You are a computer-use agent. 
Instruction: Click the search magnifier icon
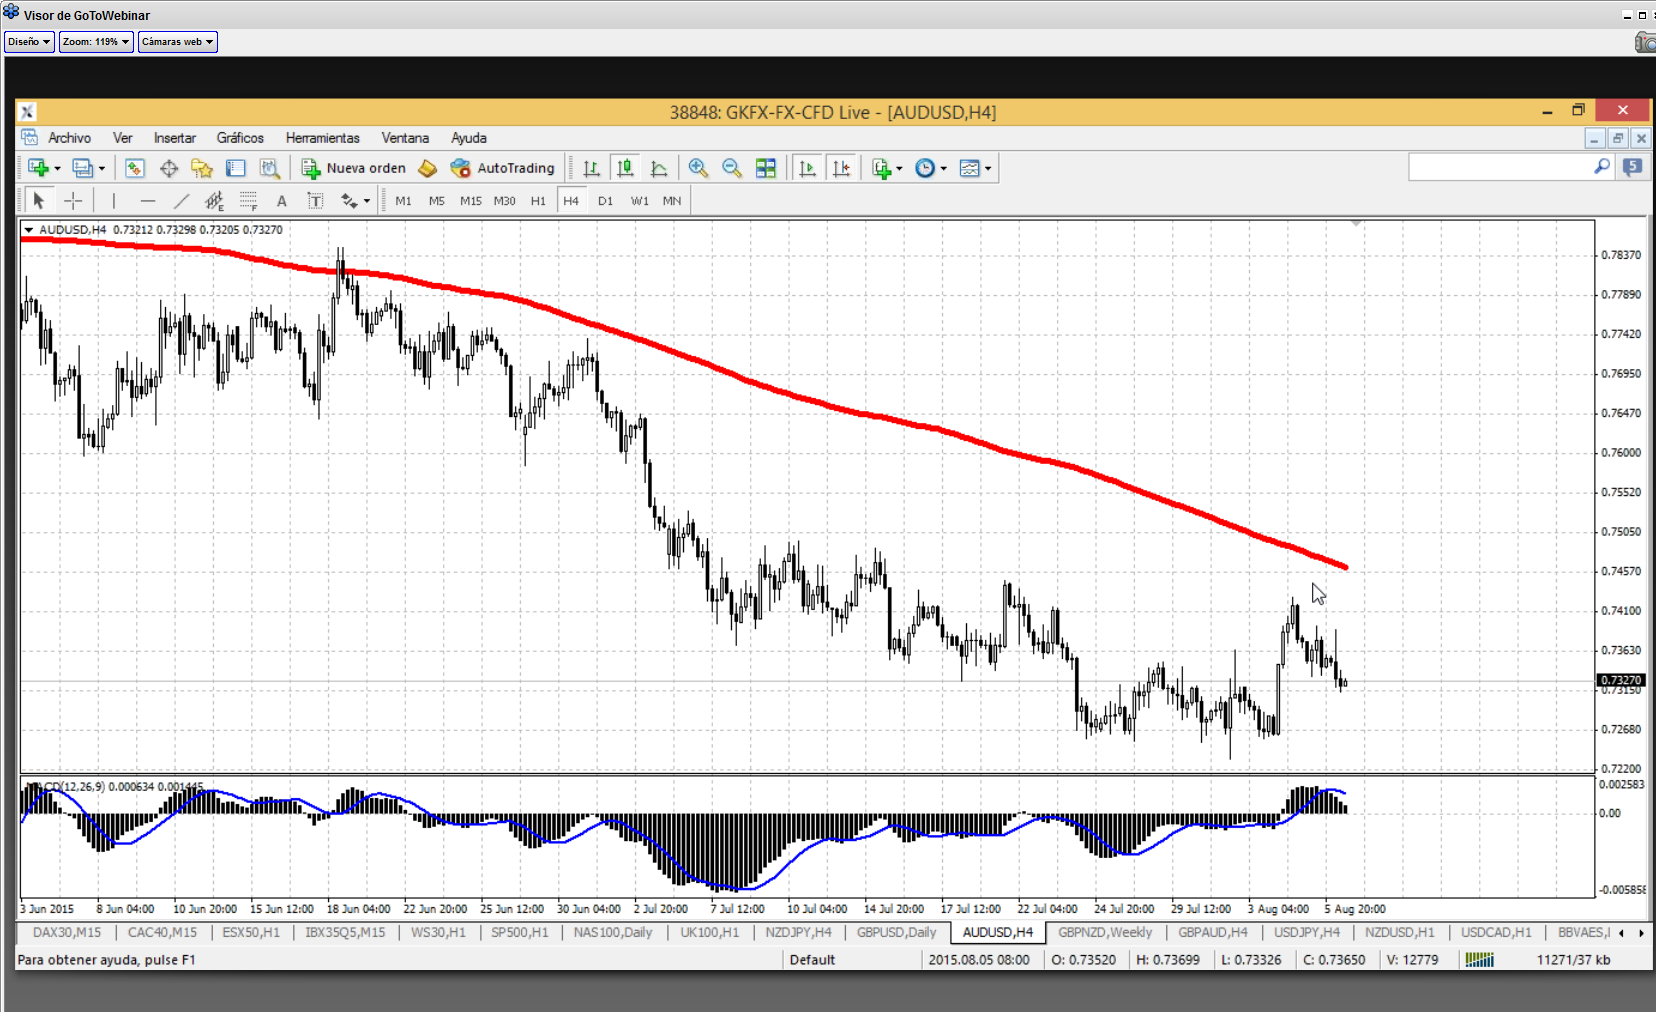[x=1602, y=167]
